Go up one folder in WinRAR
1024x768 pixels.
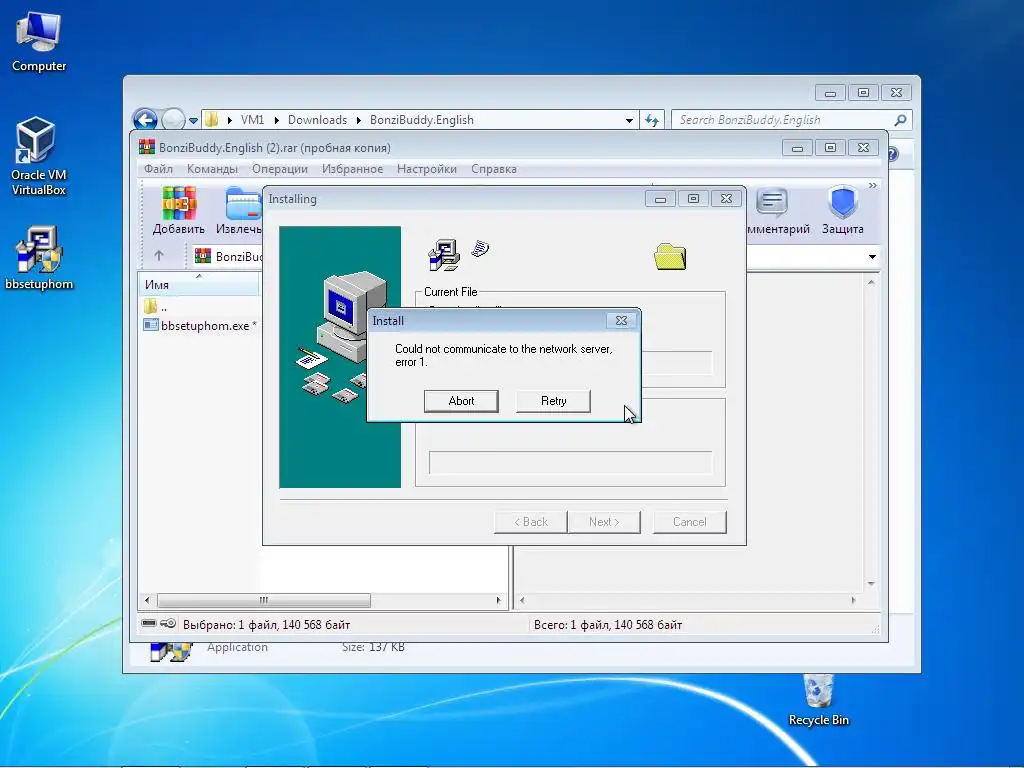pyautogui.click(x=159, y=256)
